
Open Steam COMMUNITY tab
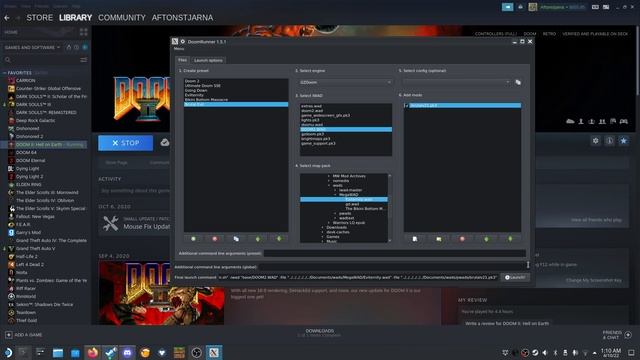click(122, 18)
